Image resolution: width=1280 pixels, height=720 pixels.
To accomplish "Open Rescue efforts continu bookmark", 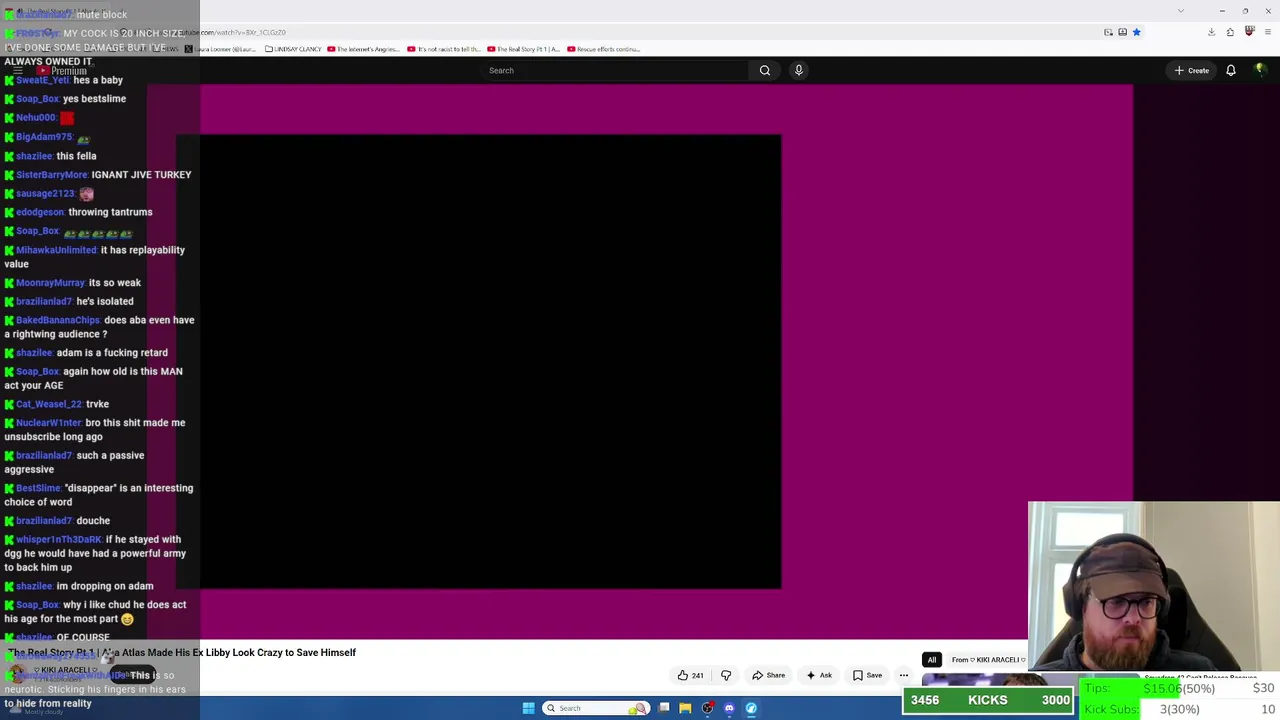I will 603,49.
